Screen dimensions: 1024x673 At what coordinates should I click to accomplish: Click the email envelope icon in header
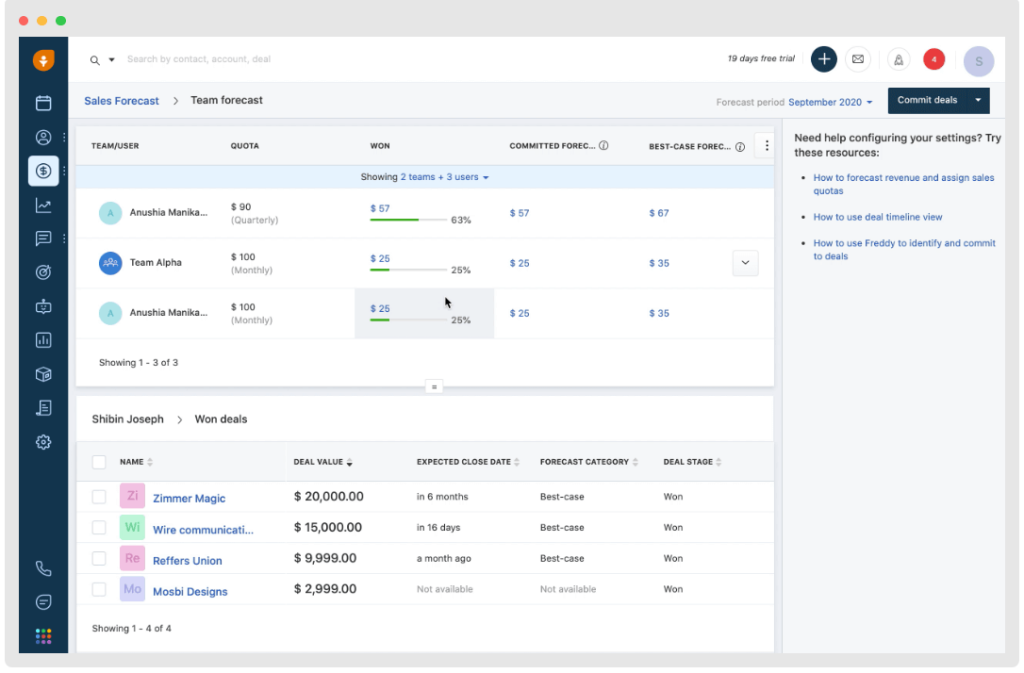[x=857, y=59]
